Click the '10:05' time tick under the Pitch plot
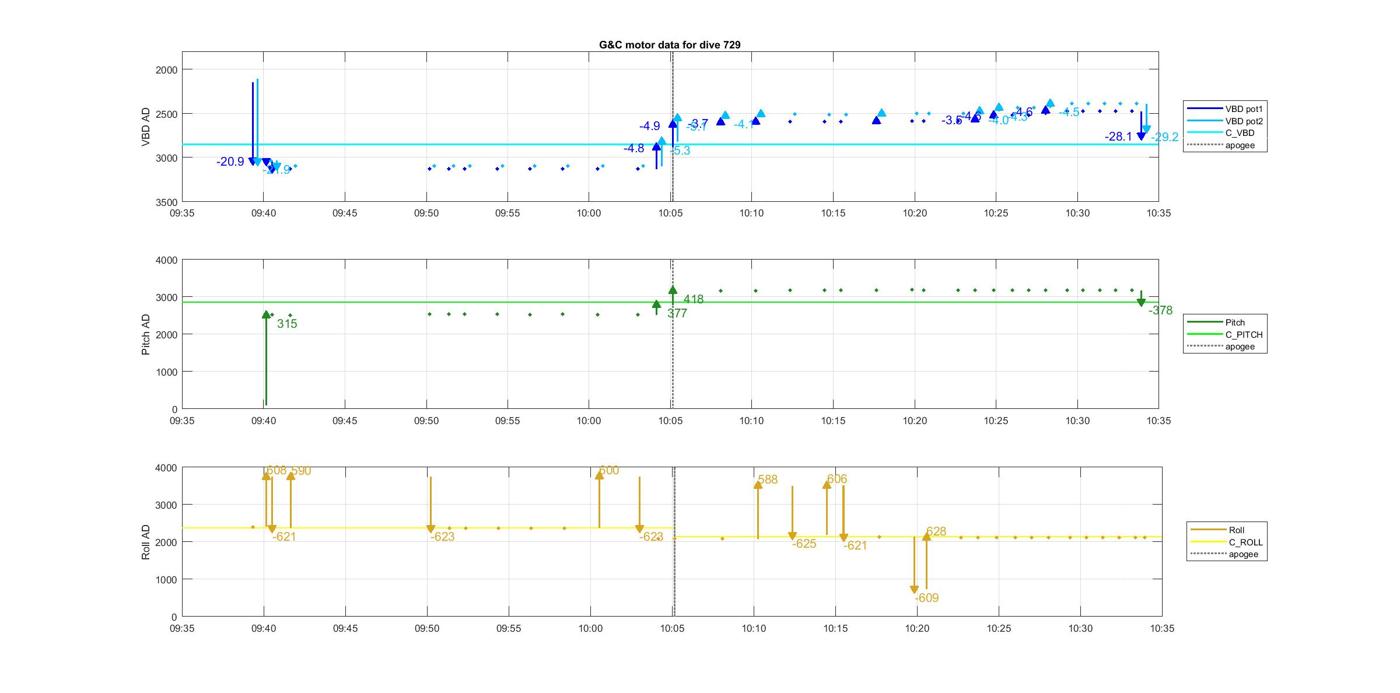Screen dimensions: 1400x693 pyautogui.click(x=670, y=421)
